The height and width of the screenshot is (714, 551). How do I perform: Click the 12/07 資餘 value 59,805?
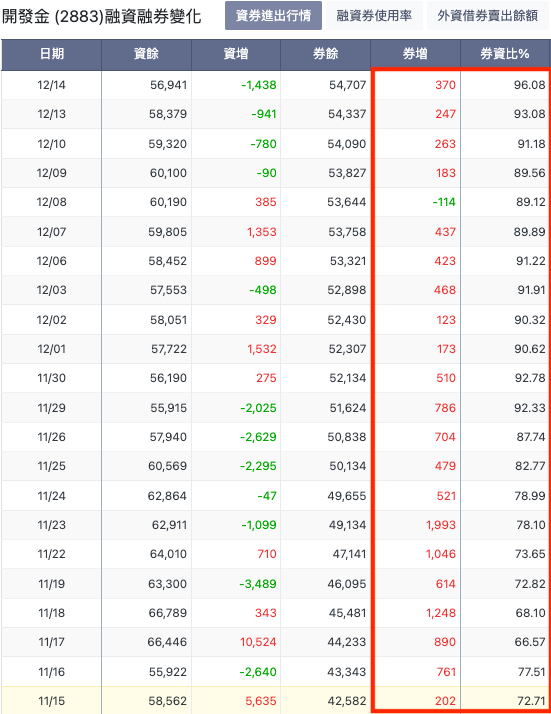pos(168,232)
